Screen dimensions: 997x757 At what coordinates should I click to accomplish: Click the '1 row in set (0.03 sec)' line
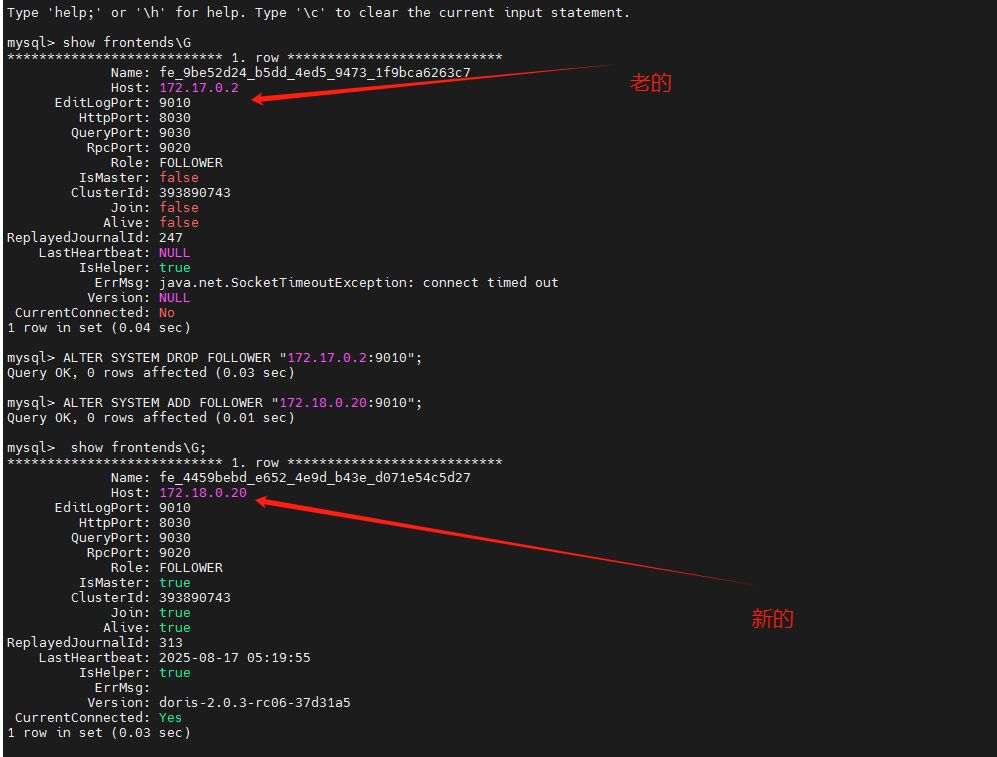pos(98,733)
